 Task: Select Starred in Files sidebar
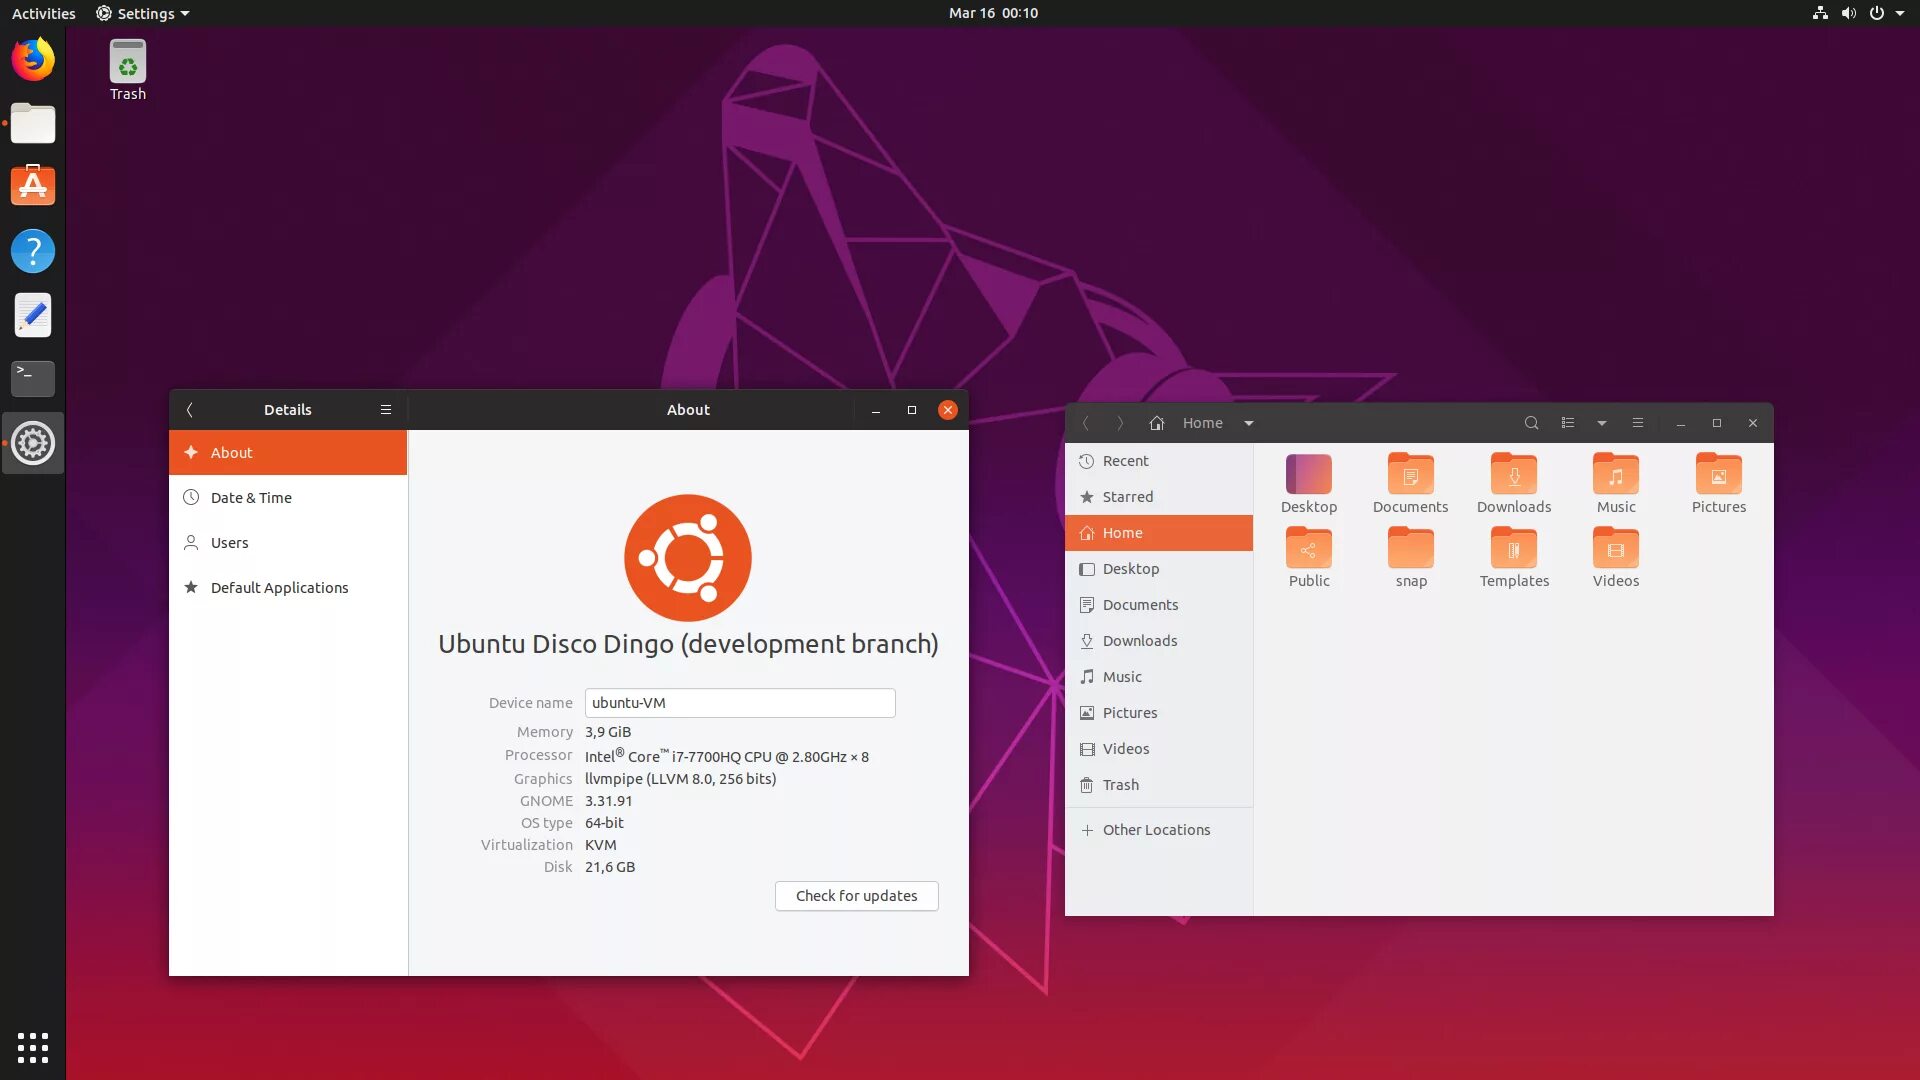coord(1127,497)
